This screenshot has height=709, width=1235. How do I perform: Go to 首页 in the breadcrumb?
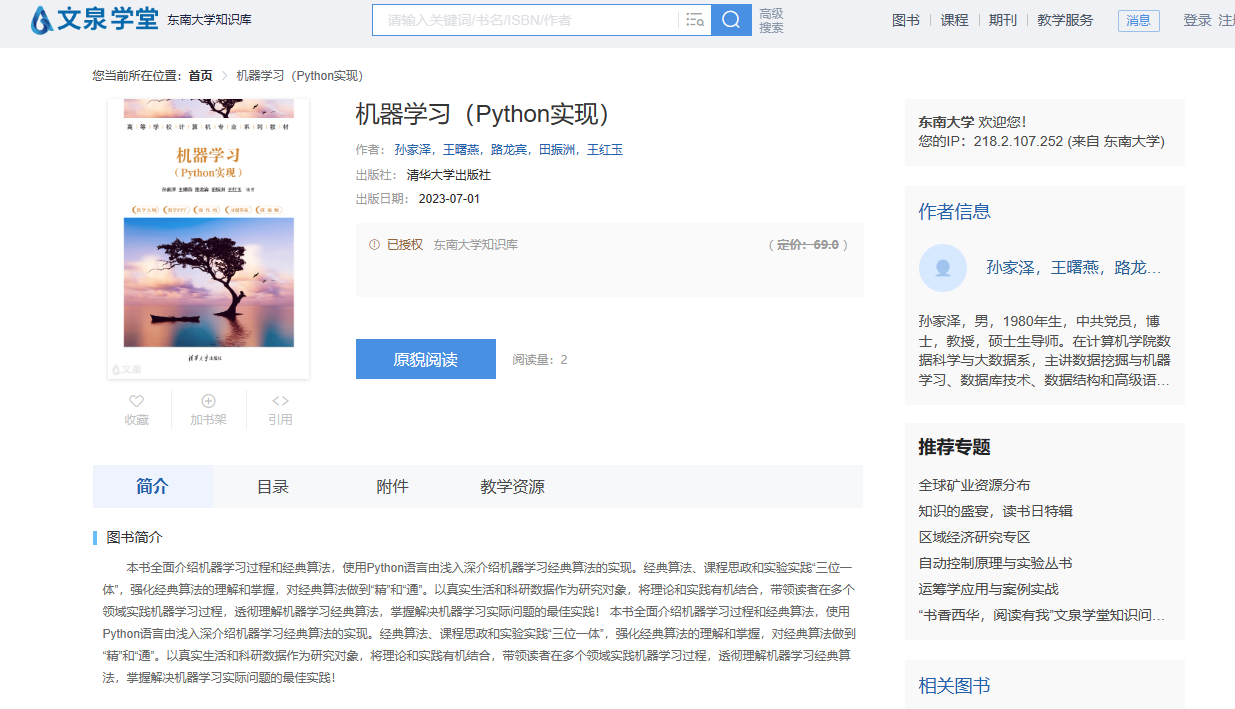[x=200, y=75]
